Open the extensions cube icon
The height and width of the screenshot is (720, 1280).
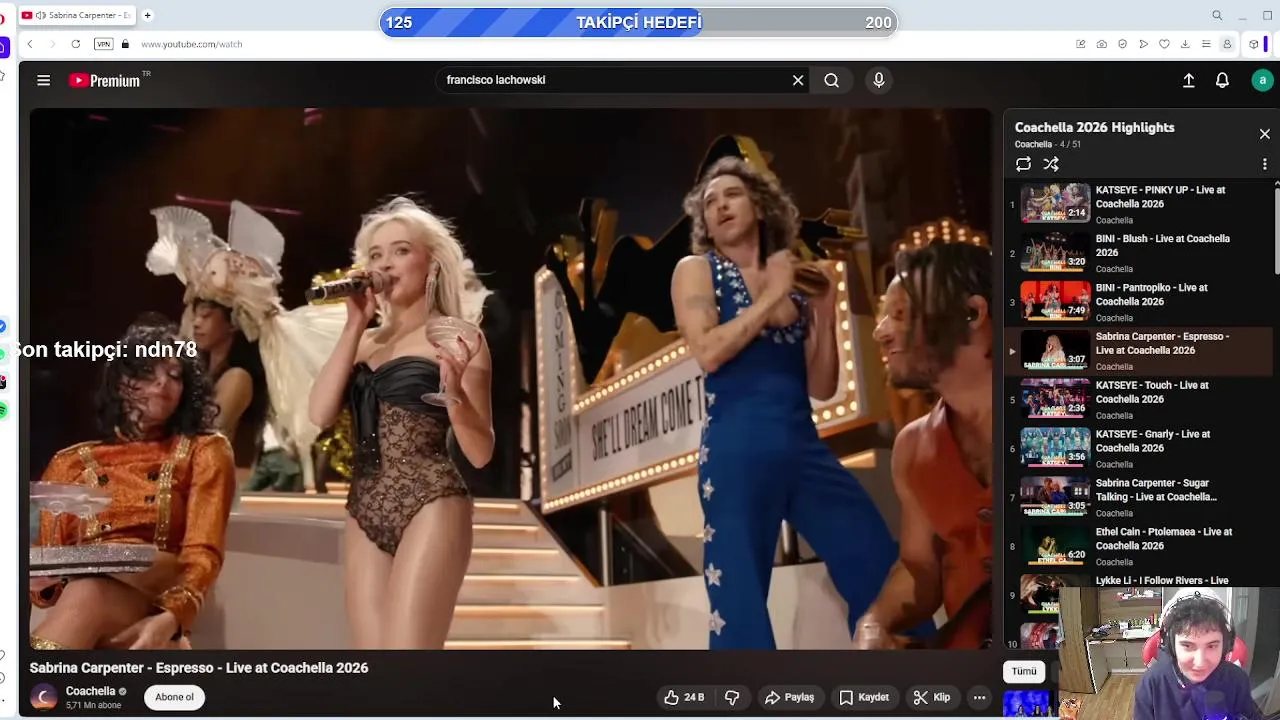[1254, 44]
